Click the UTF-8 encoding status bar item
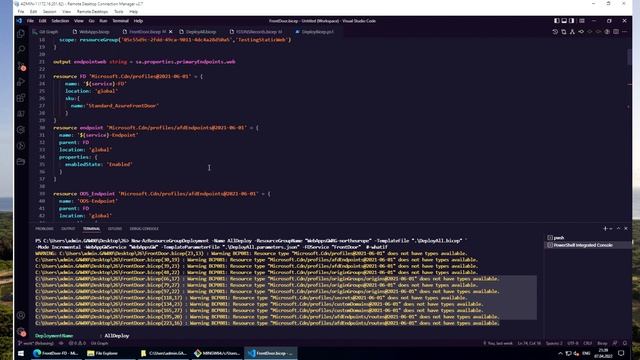Screen dimensions: 640x360 click(x=573, y=343)
